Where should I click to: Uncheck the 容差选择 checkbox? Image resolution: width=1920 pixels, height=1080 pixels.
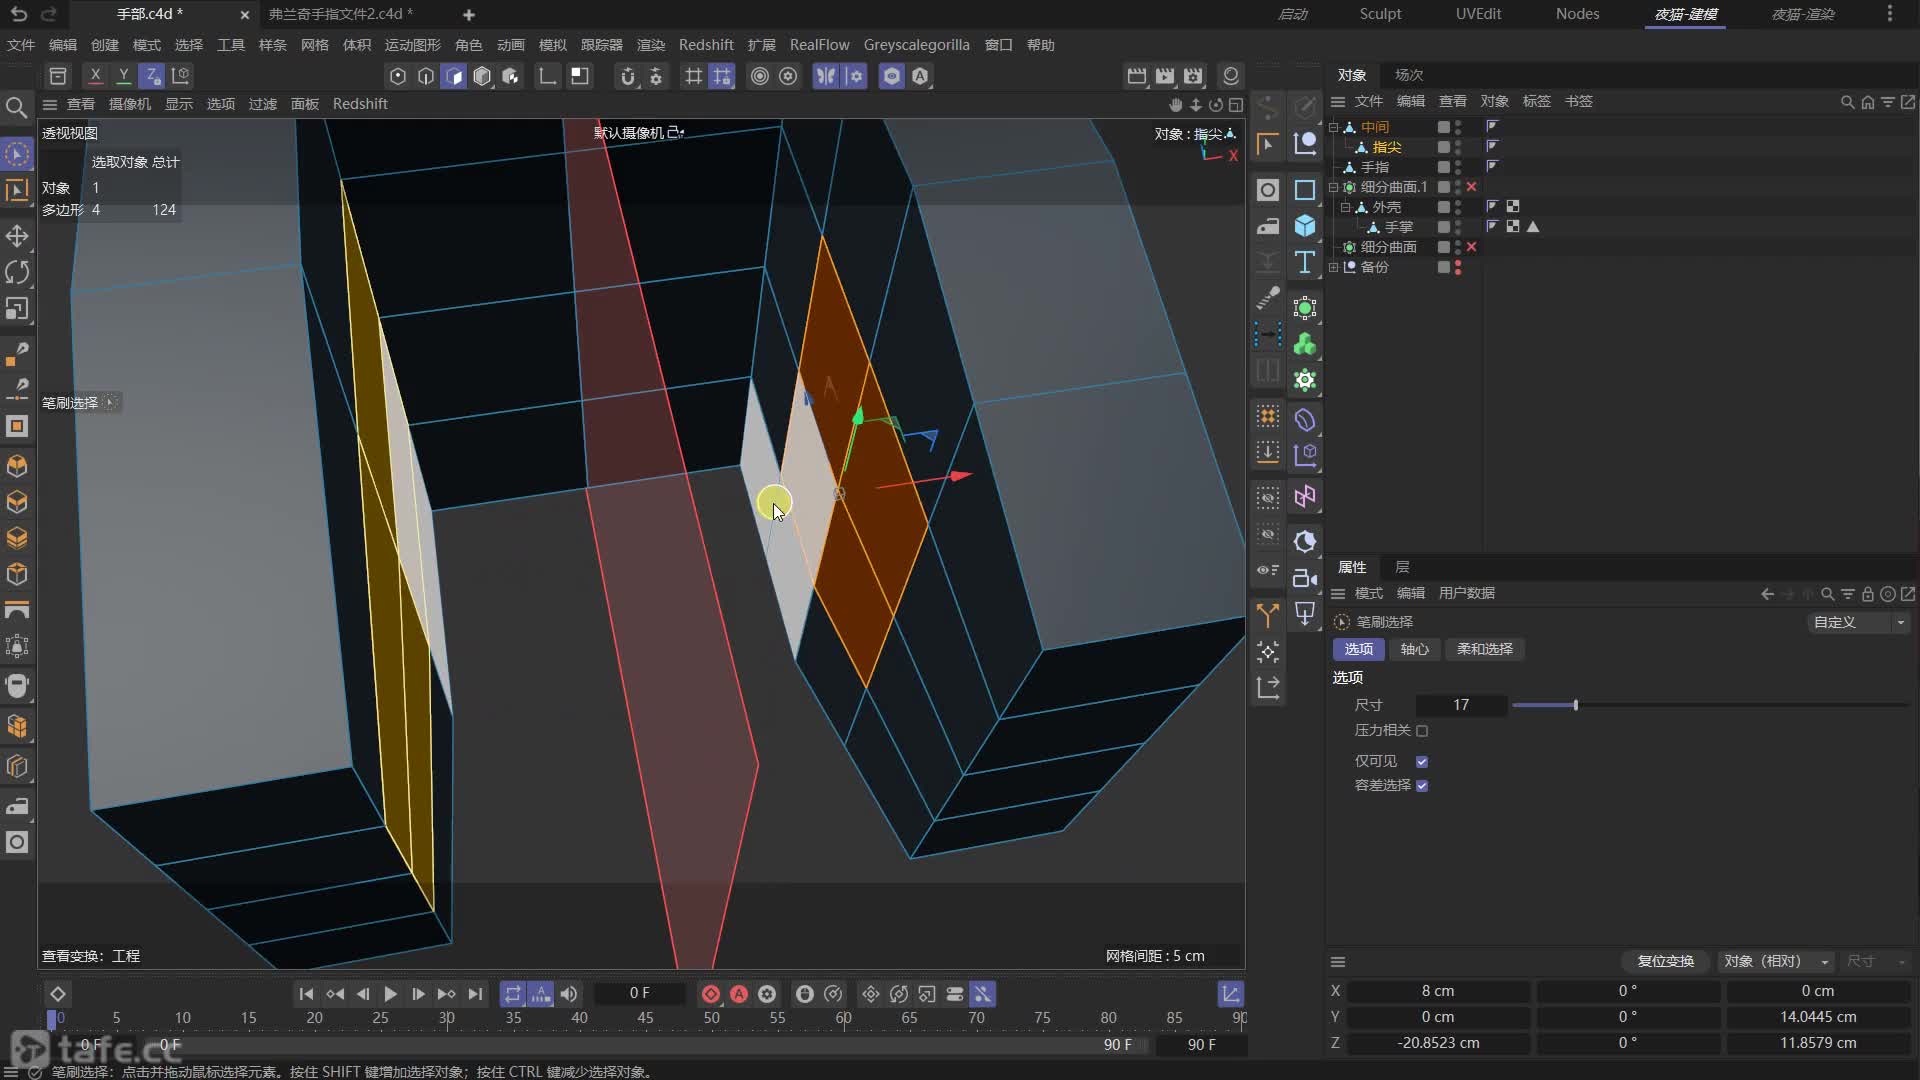(1421, 785)
